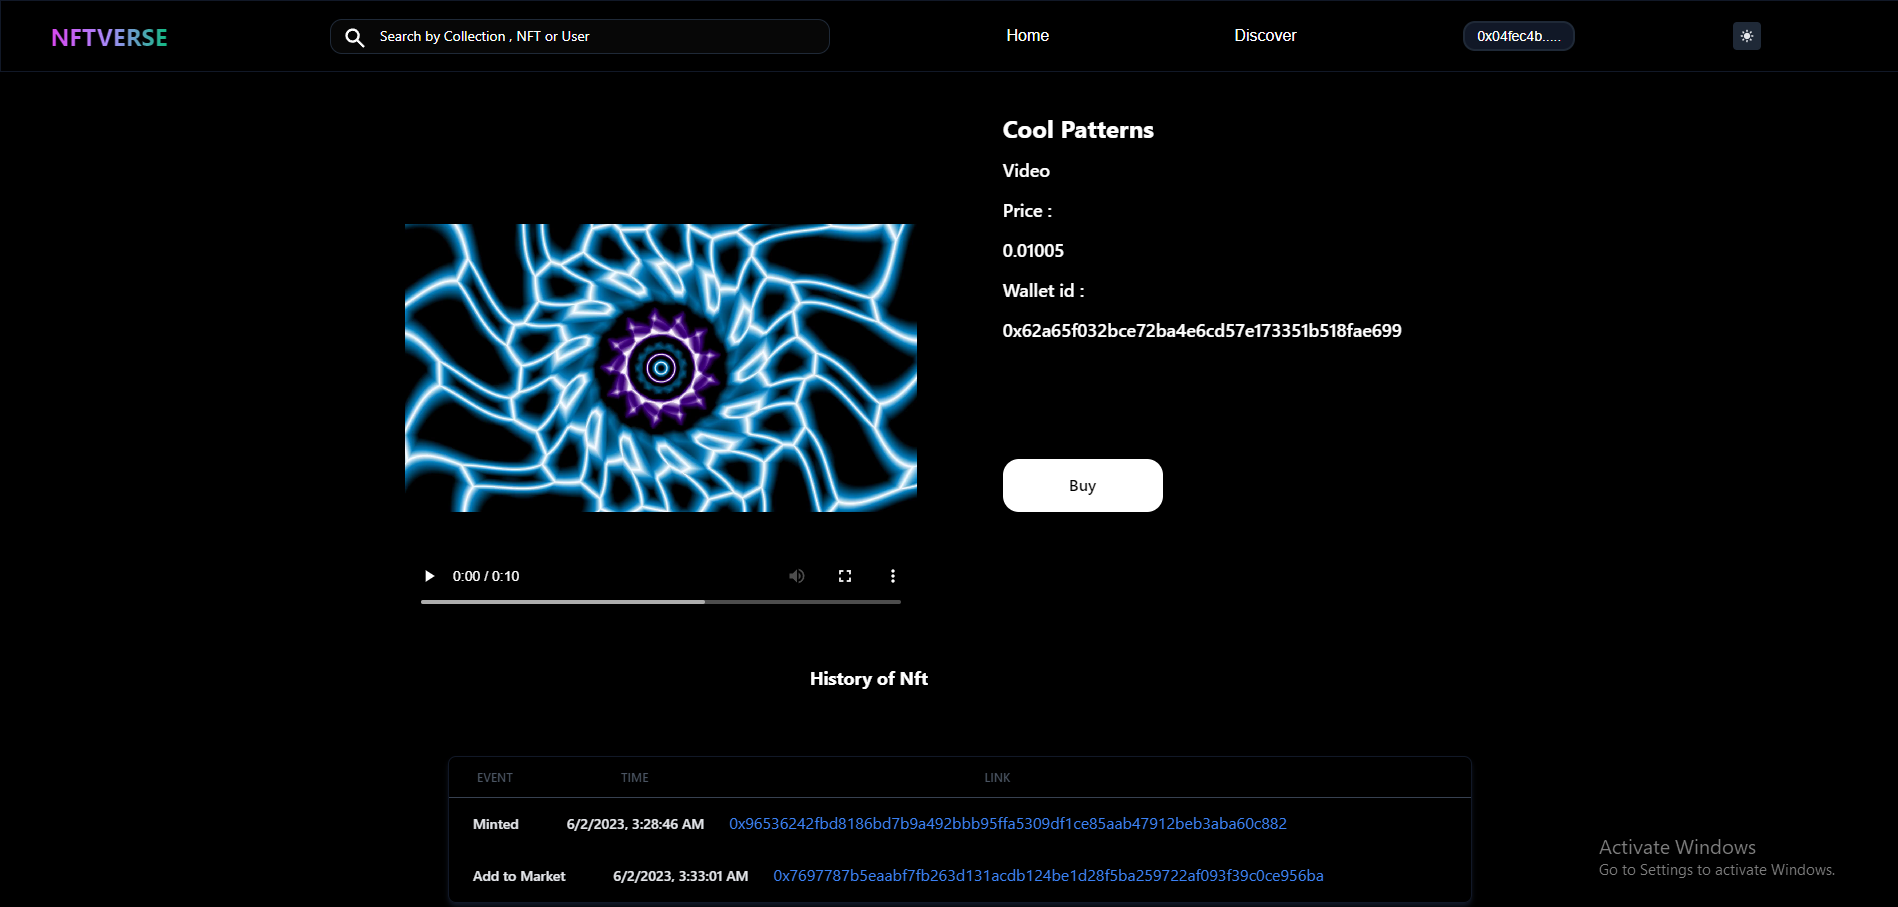Open the Discover page
This screenshot has width=1898, height=907.
(1264, 35)
